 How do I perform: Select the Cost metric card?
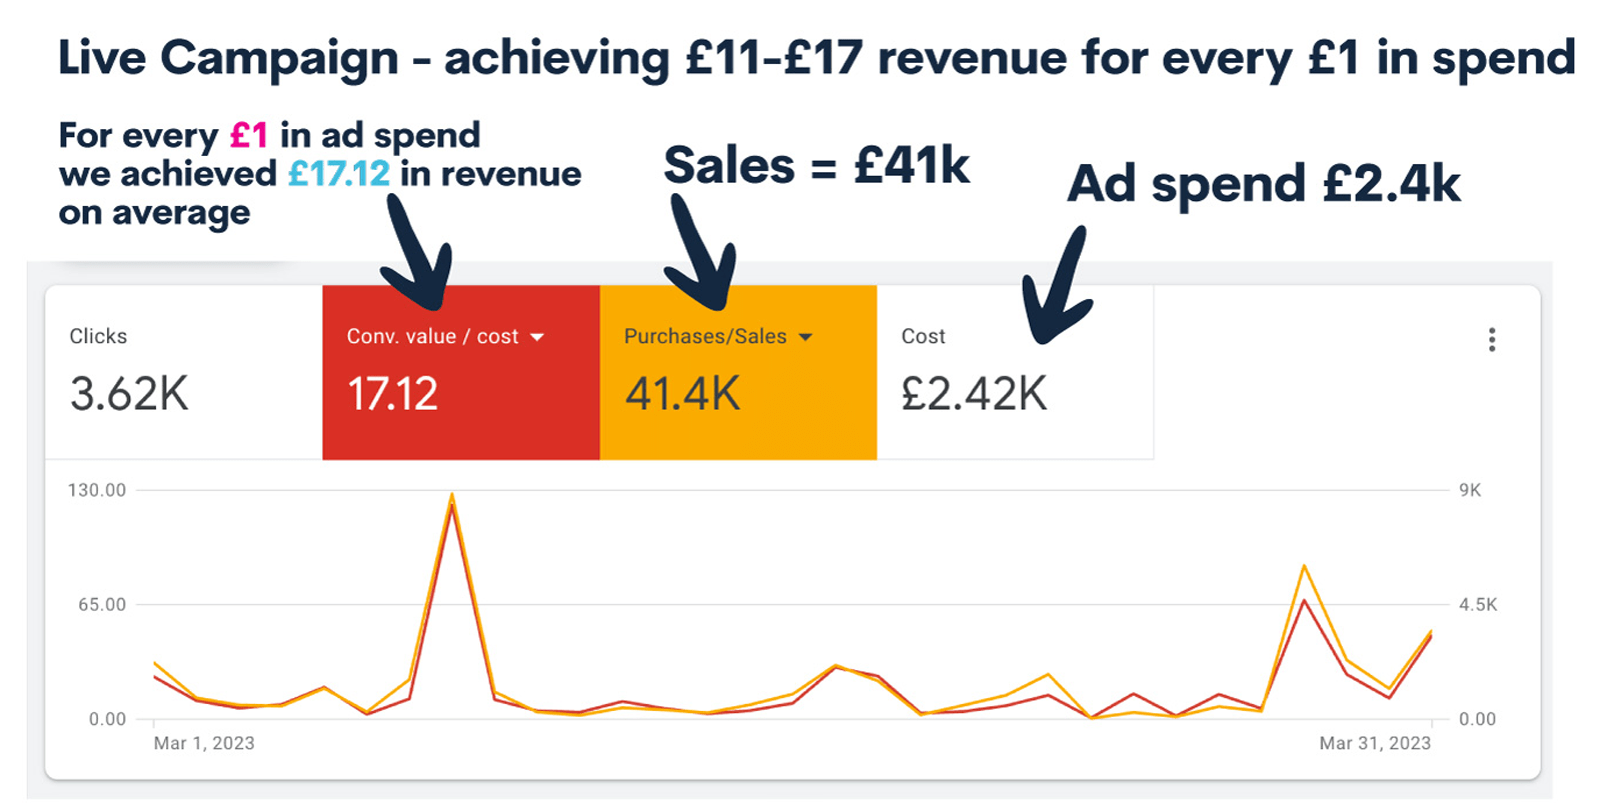point(1015,372)
